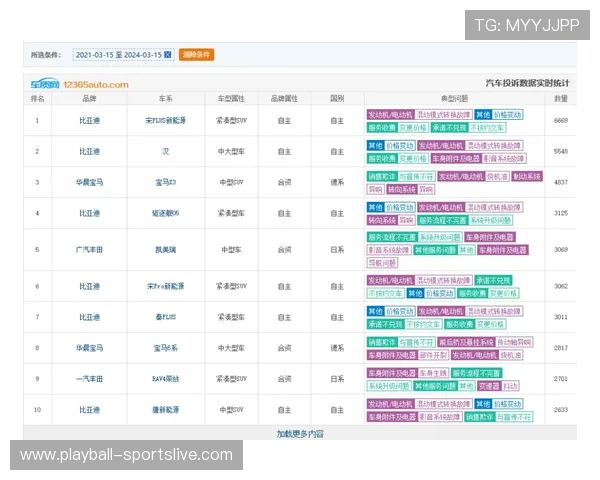Click the 典型问题 column header

[x=454, y=99]
